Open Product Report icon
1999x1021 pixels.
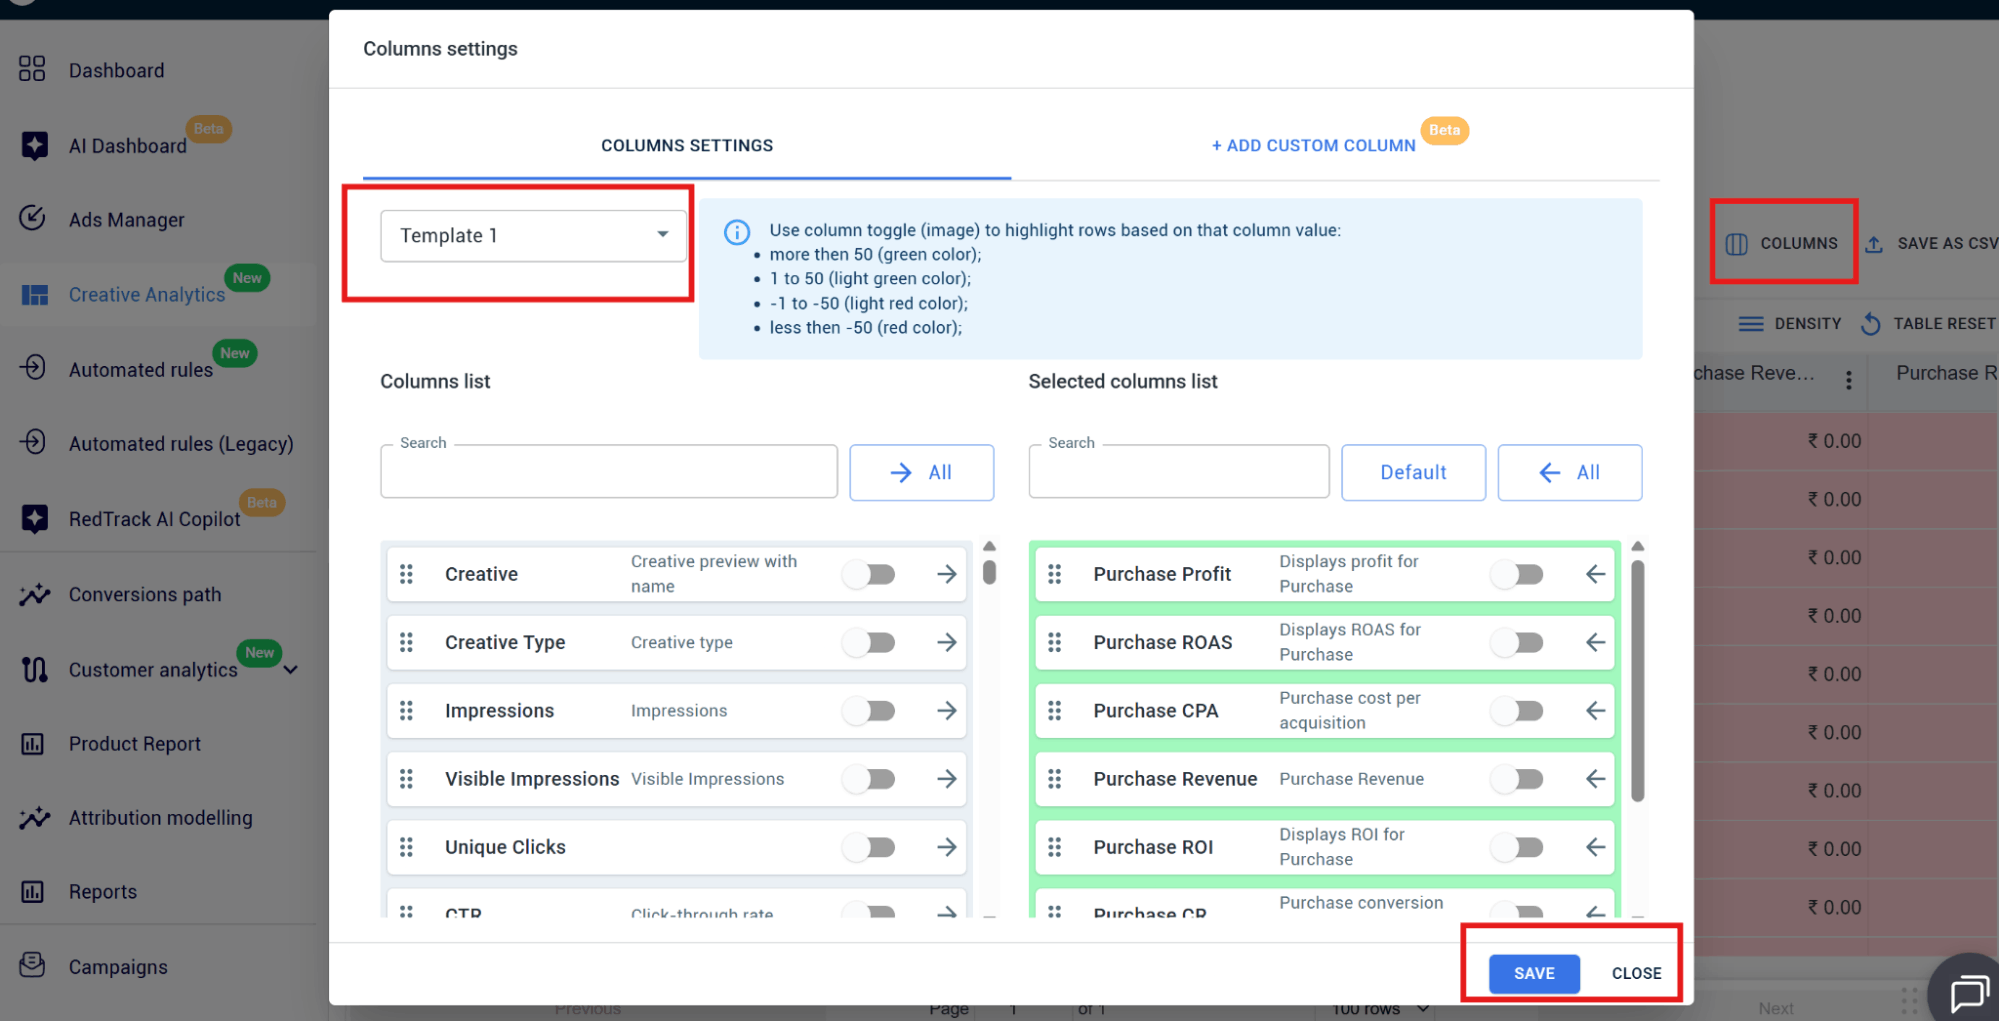tap(32, 743)
